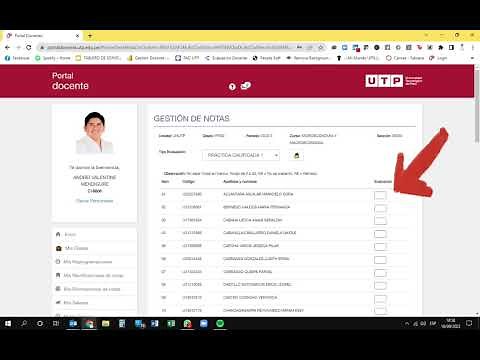Open the Windows Start menu

tap(8, 324)
